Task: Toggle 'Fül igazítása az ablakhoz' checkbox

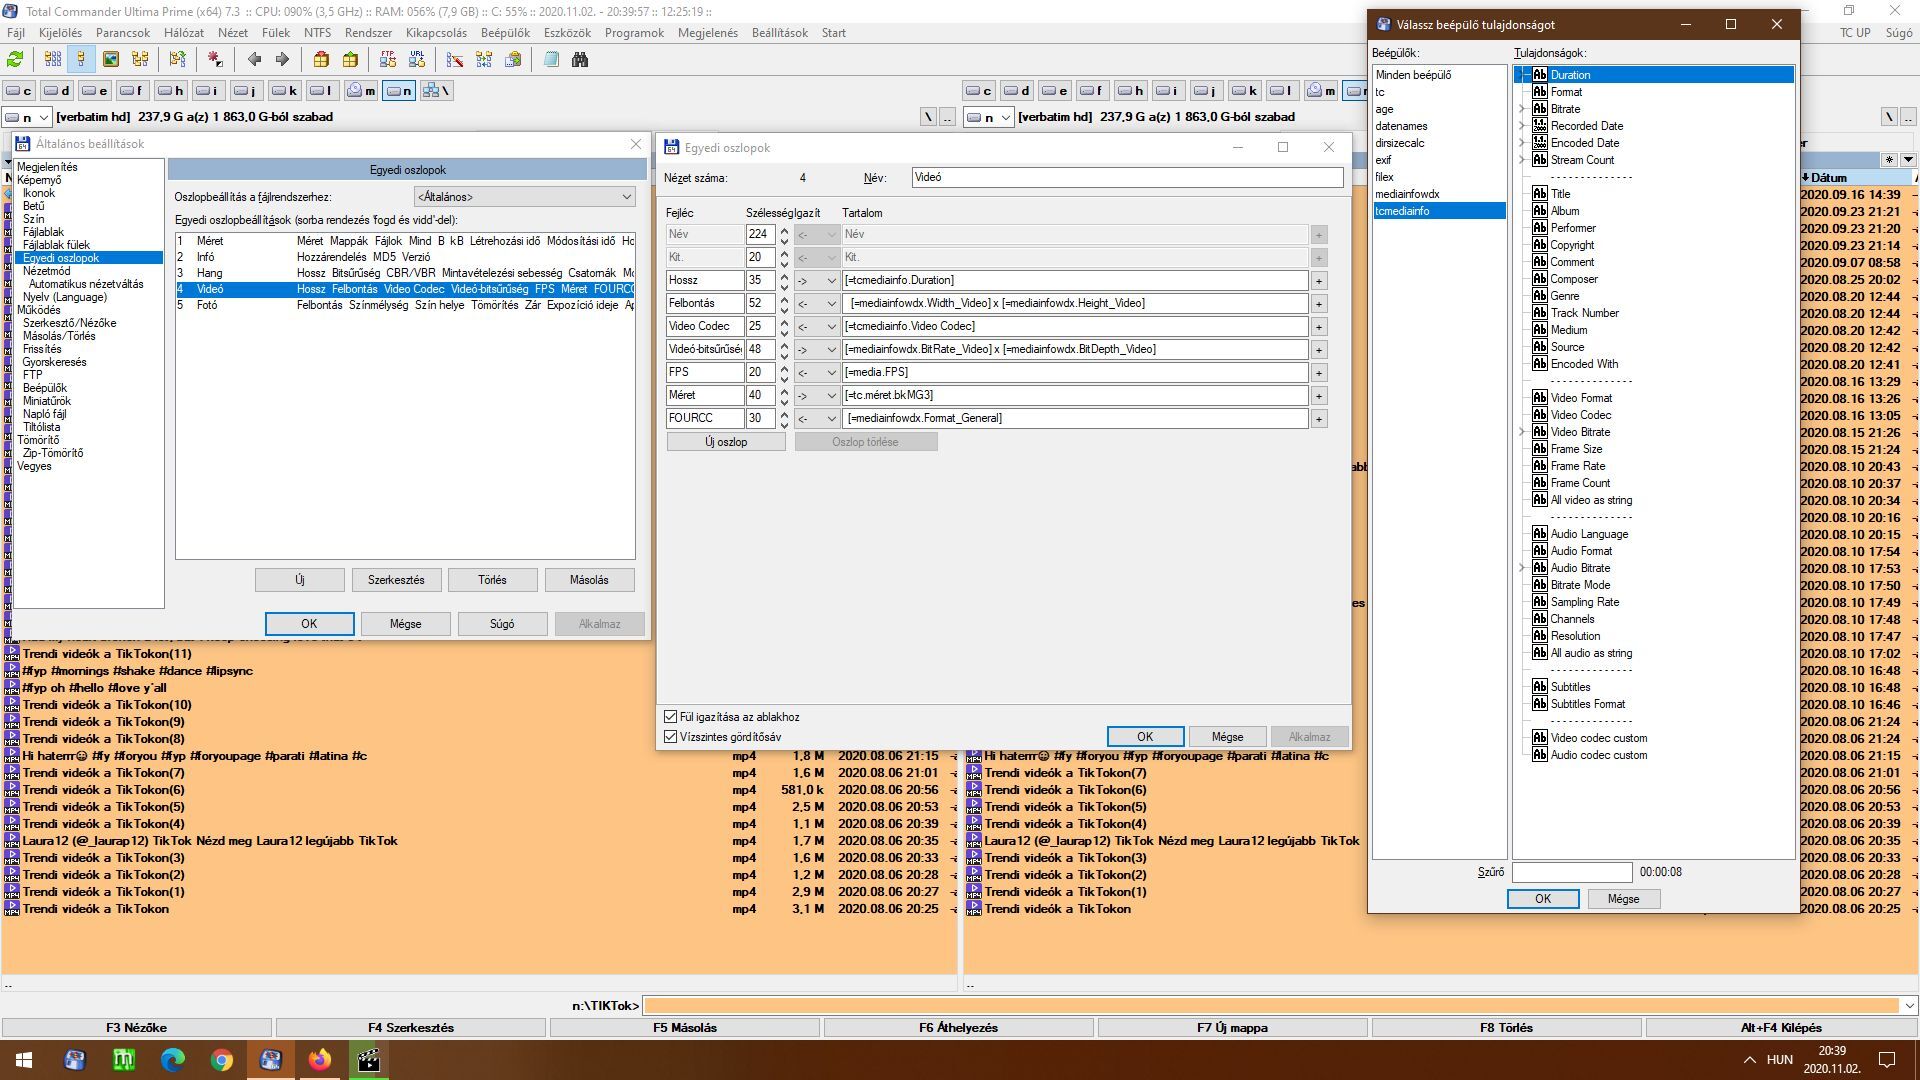Action: [x=671, y=717]
